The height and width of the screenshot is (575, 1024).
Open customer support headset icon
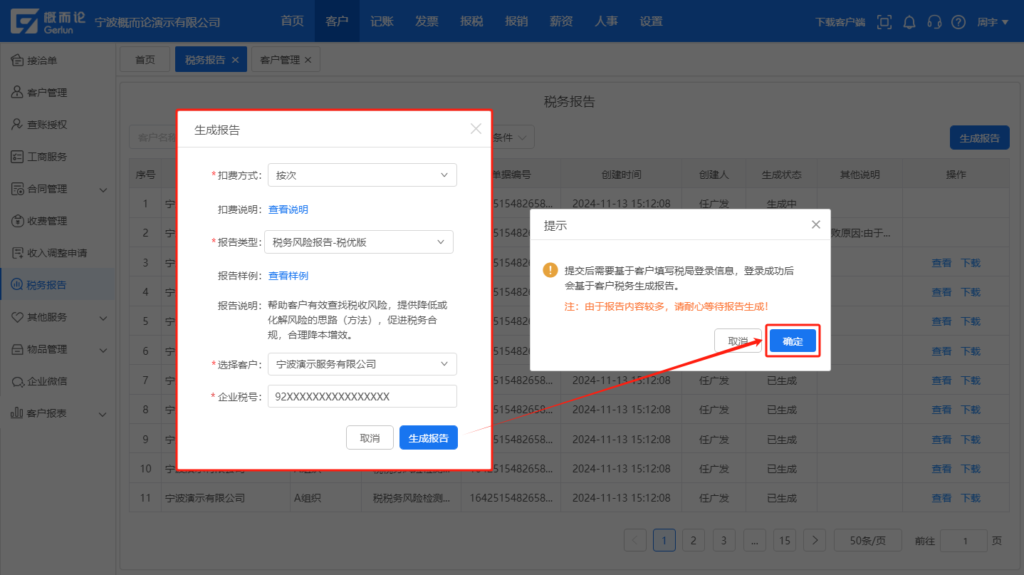click(x=934, y=22)
